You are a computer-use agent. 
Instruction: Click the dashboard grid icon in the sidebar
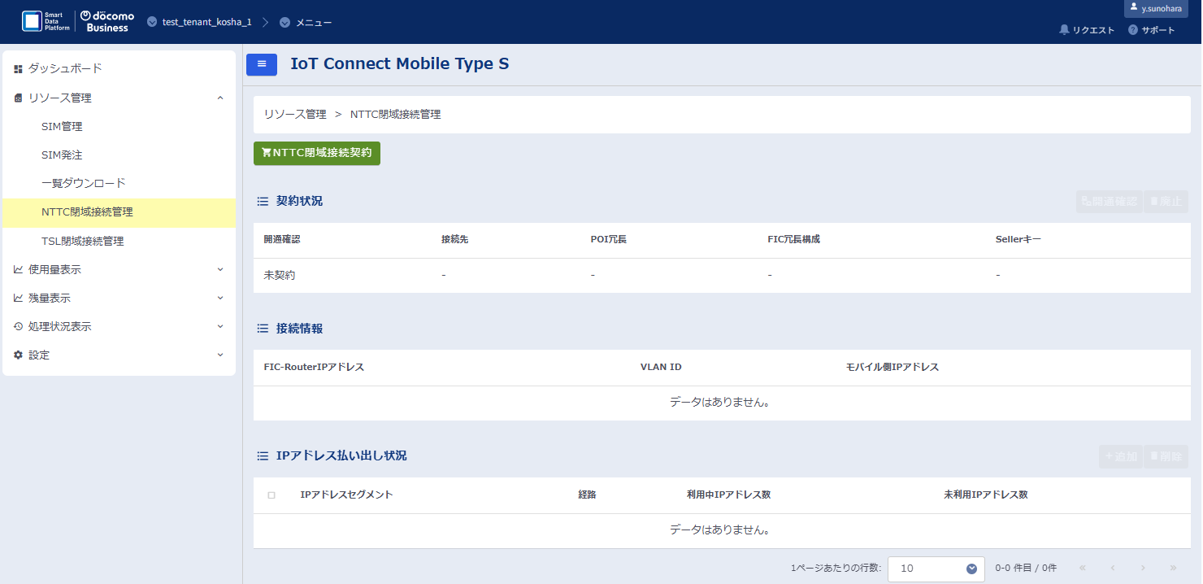(x=18, y=69)
